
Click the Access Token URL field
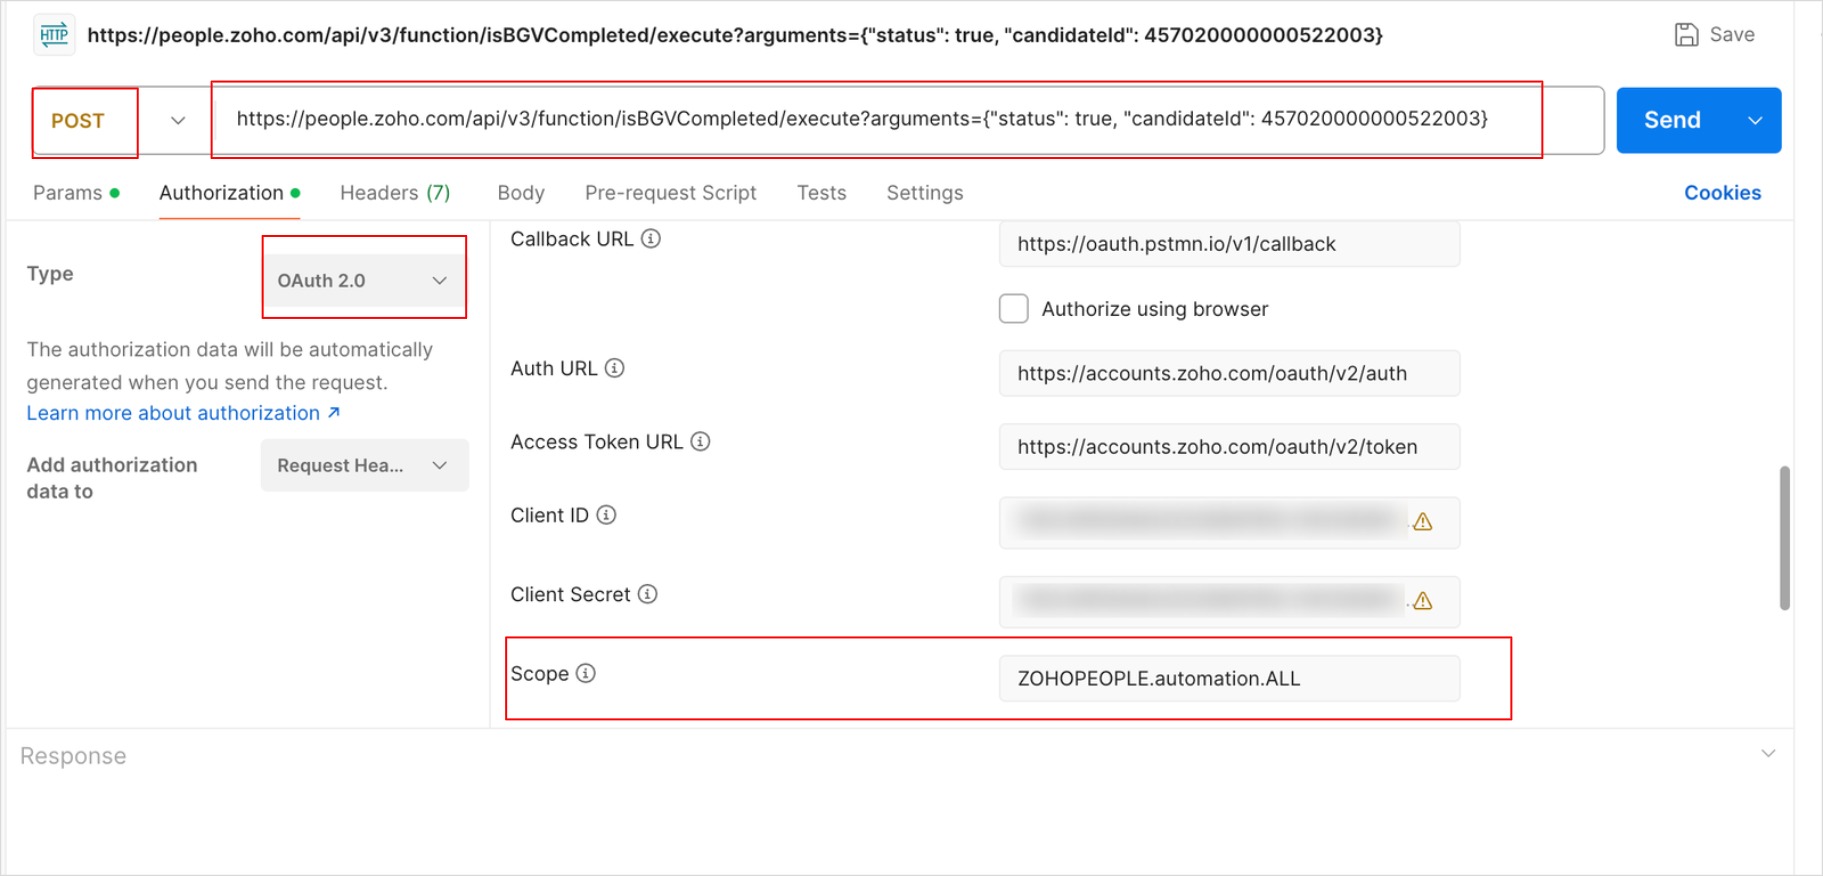(x=1229, y=447)
